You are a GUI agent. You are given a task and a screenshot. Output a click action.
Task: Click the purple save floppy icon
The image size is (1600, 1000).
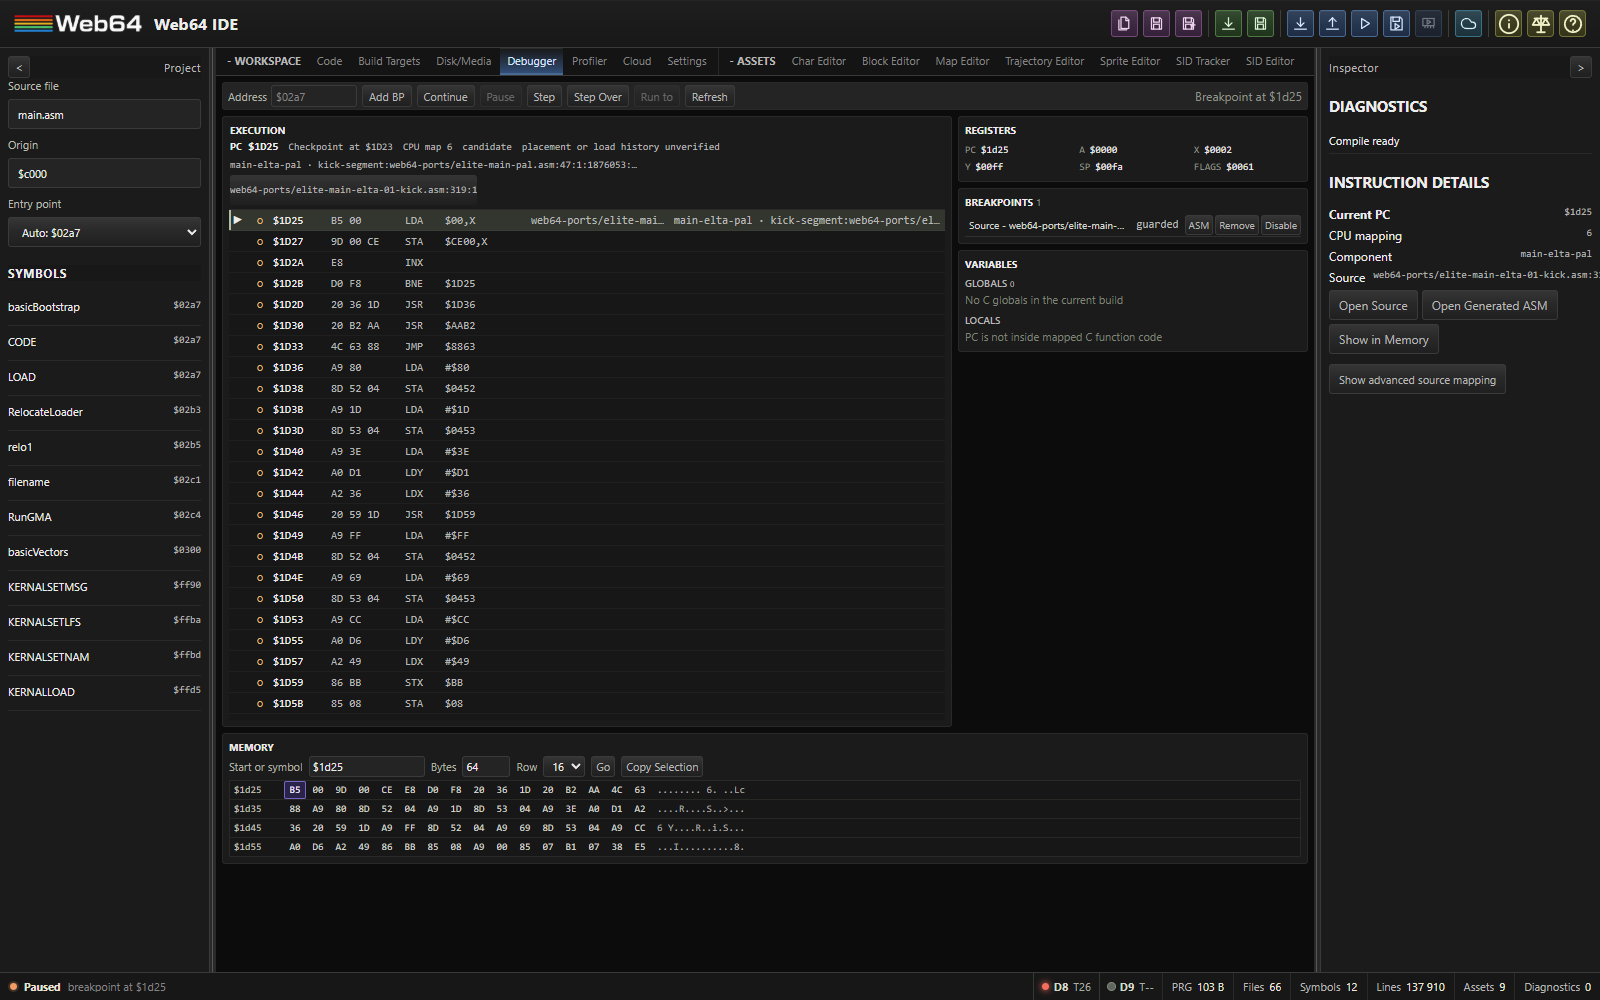click(x=1156, y=24)
